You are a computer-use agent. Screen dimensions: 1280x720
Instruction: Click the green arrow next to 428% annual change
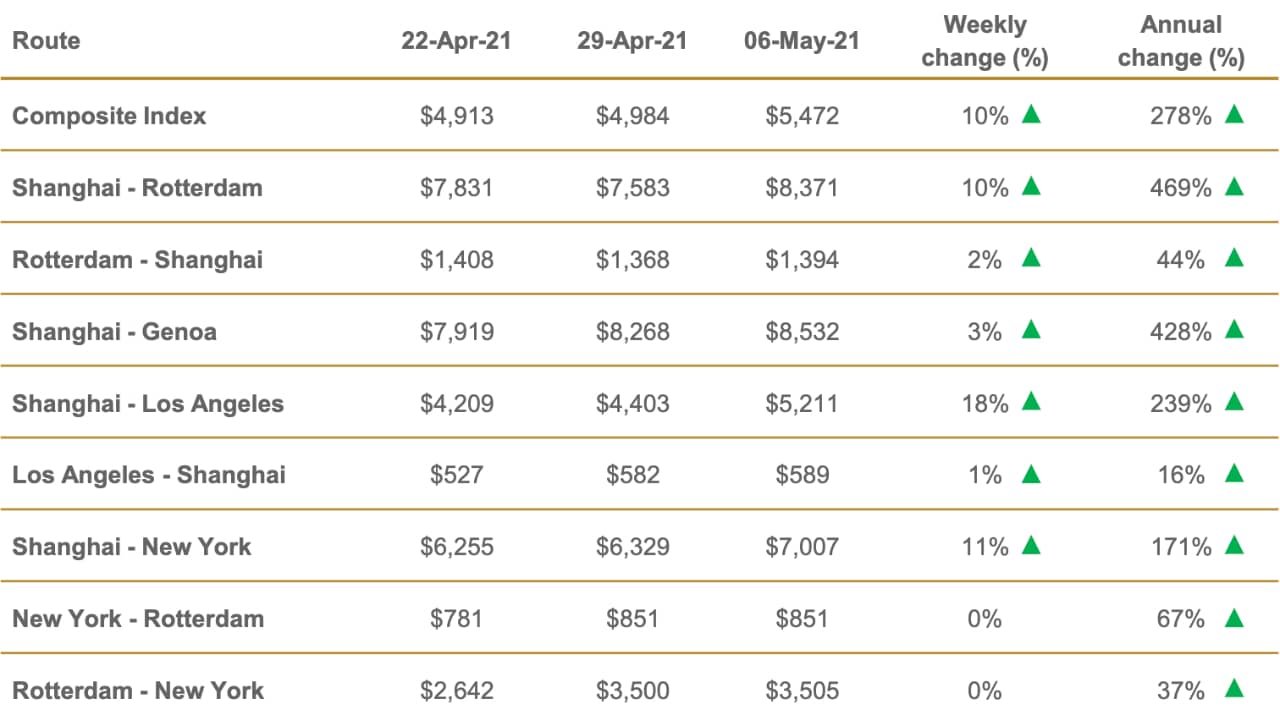coord(1234,330)
